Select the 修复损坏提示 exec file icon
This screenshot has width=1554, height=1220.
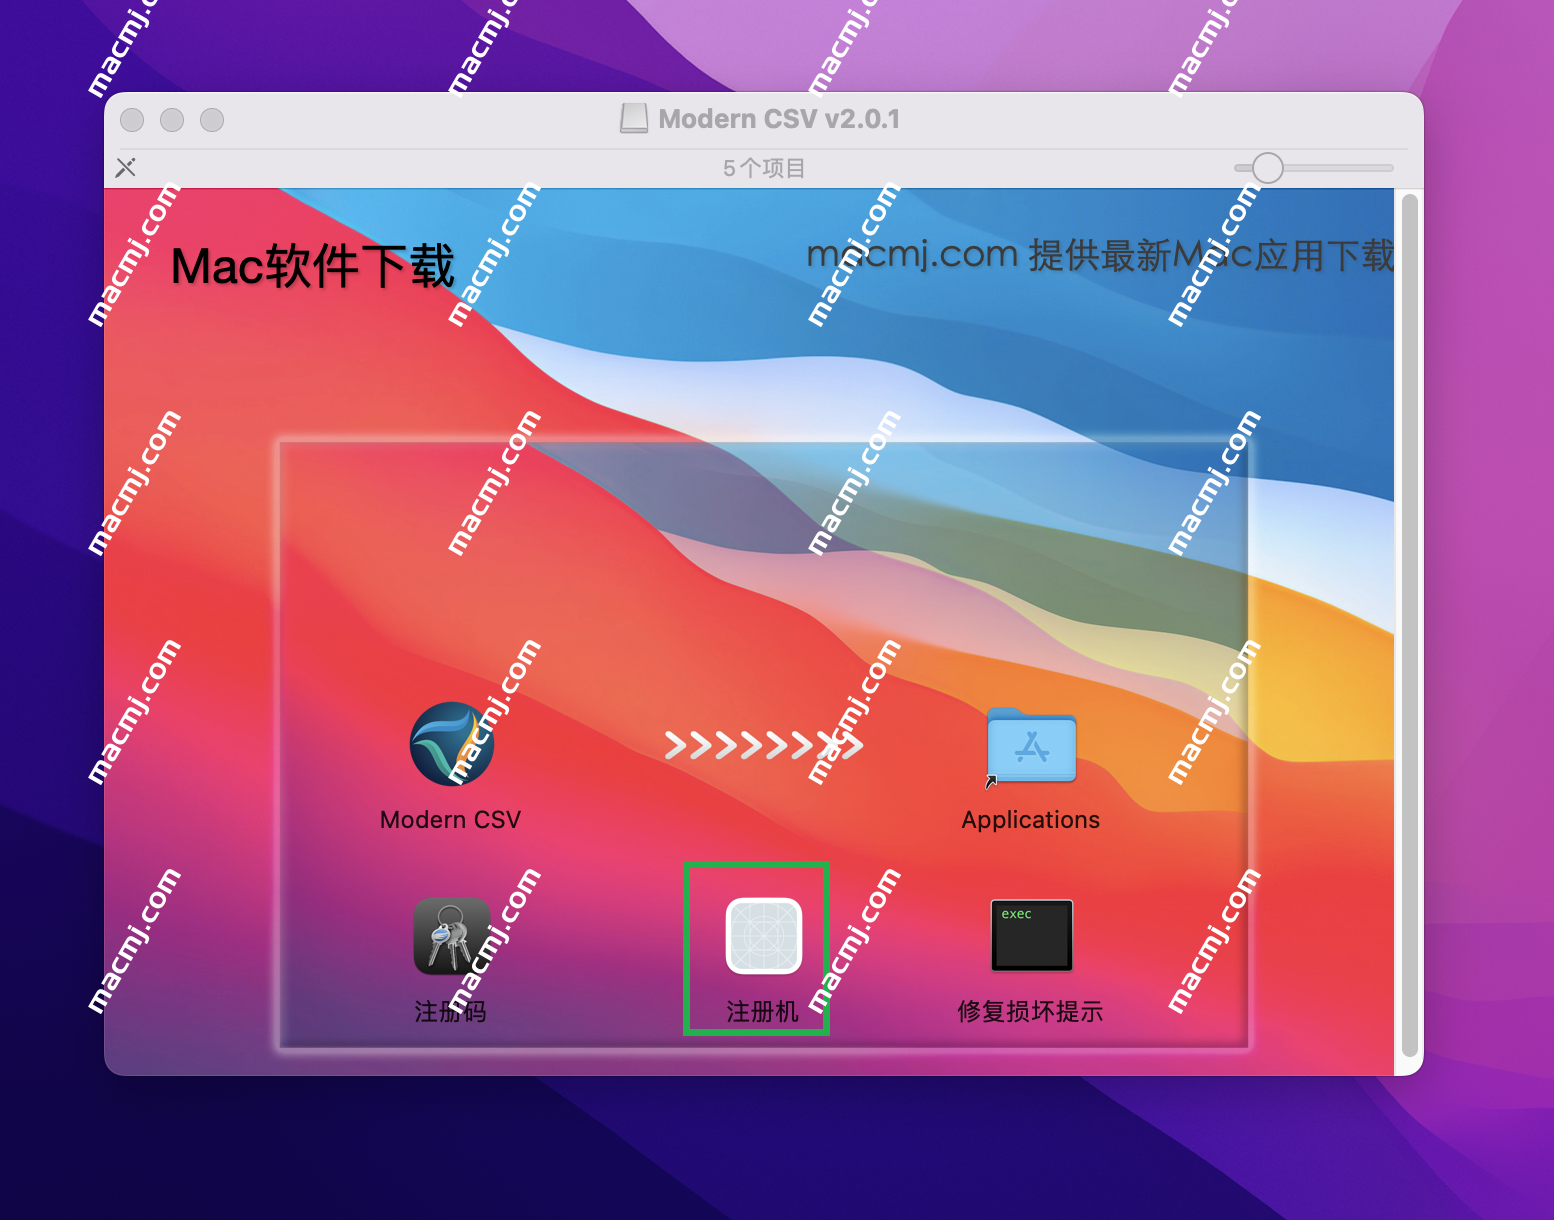tap(1032, 936)
